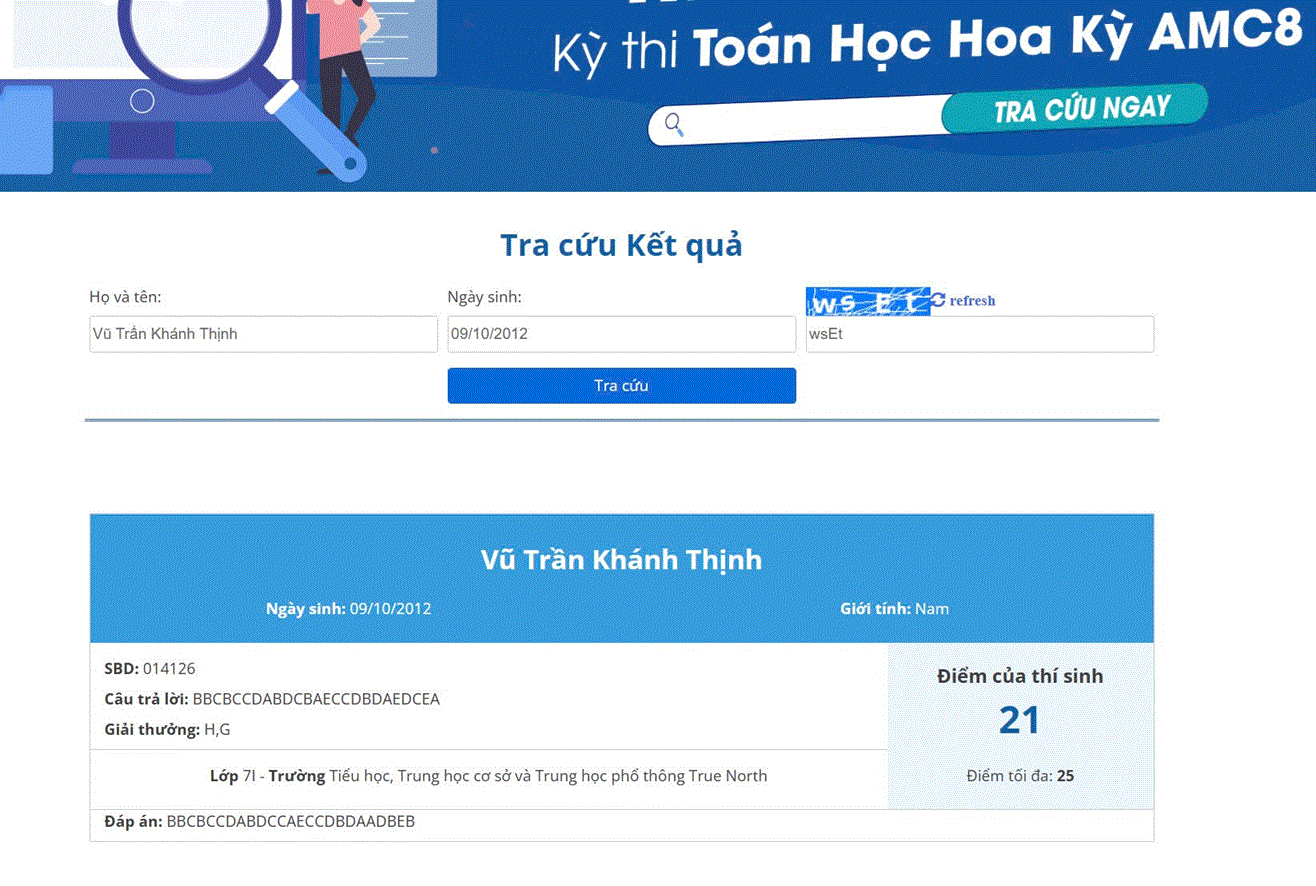Click the Ngày sinh form label

484,297
